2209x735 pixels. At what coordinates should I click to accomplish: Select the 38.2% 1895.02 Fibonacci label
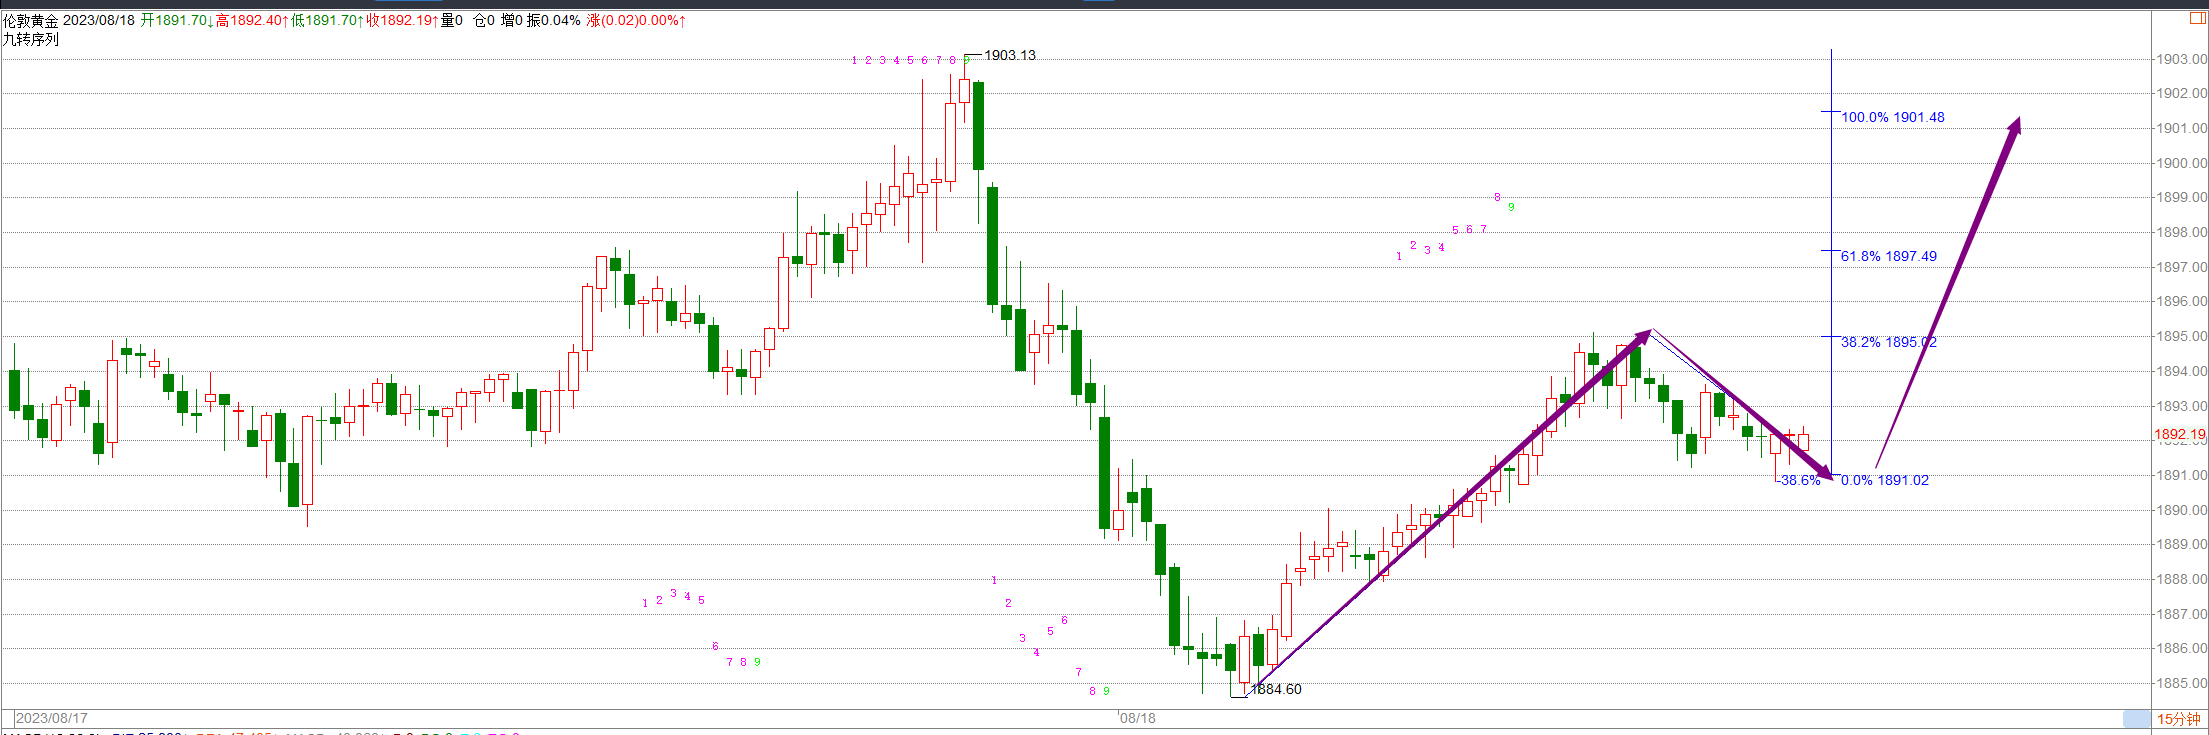1889,342
